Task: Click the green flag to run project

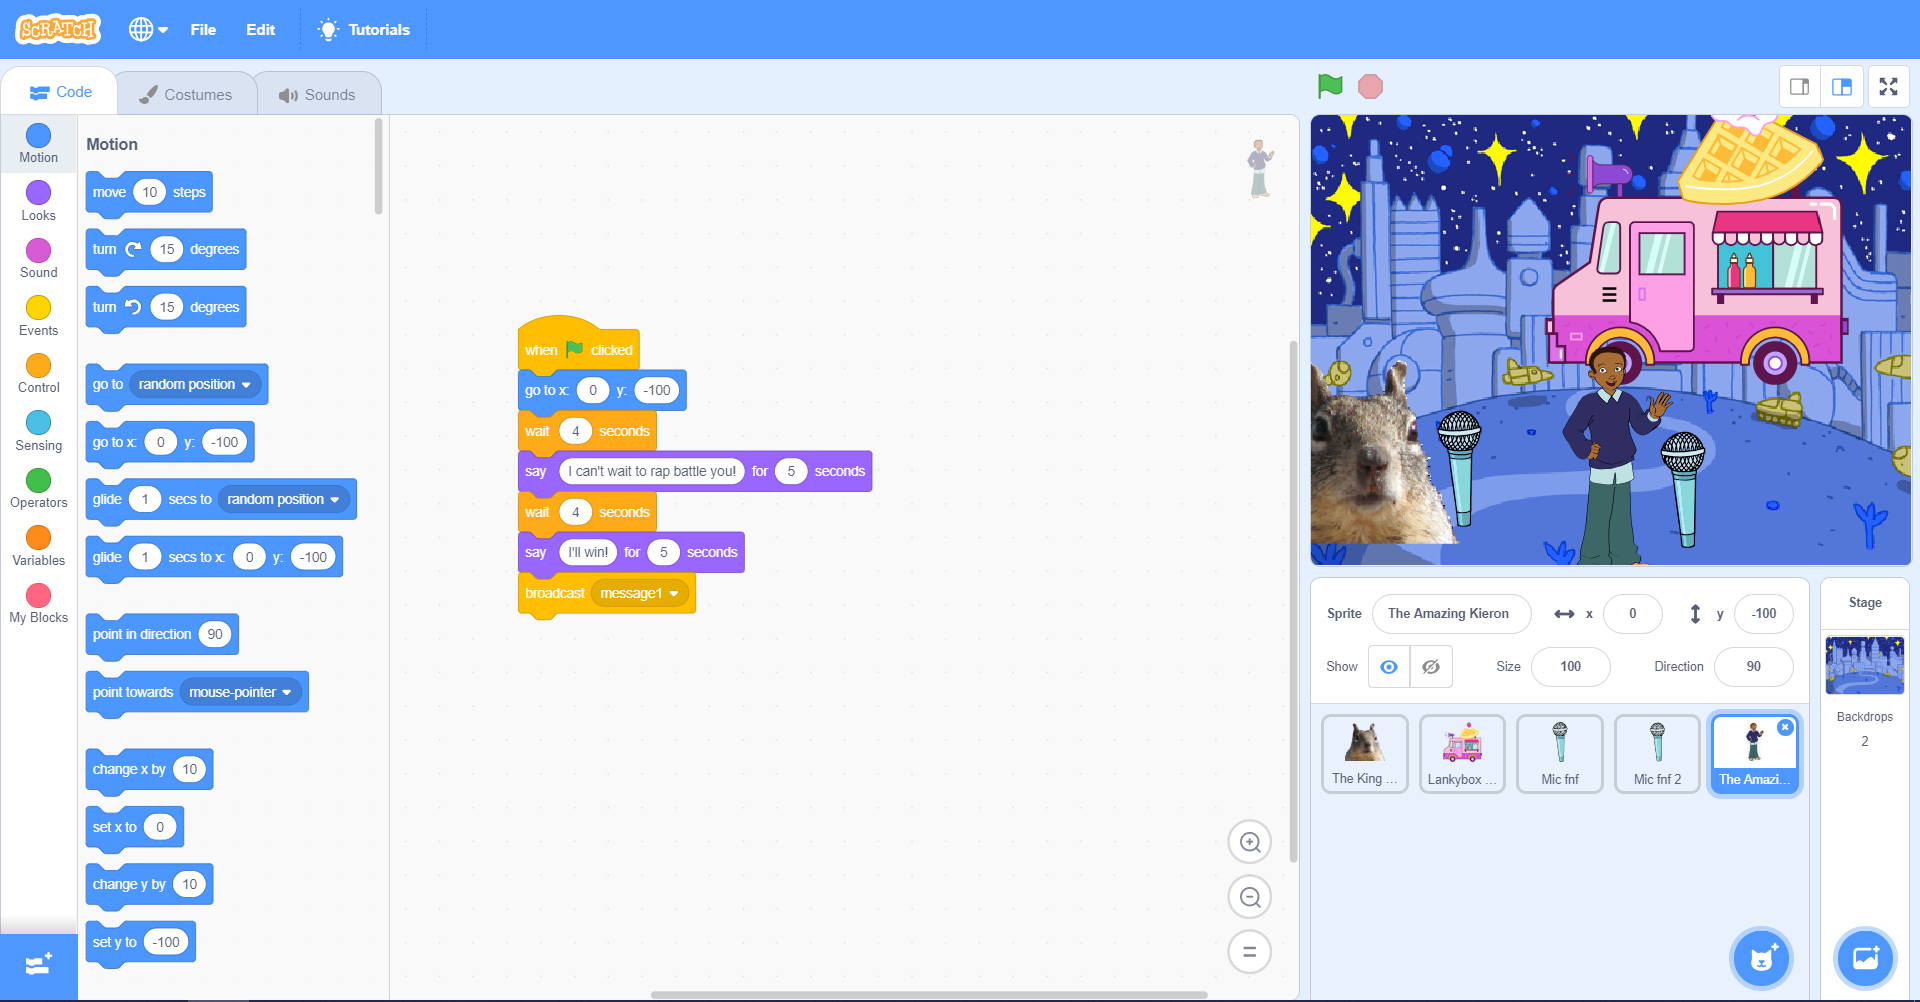Action: point(1330,87)
